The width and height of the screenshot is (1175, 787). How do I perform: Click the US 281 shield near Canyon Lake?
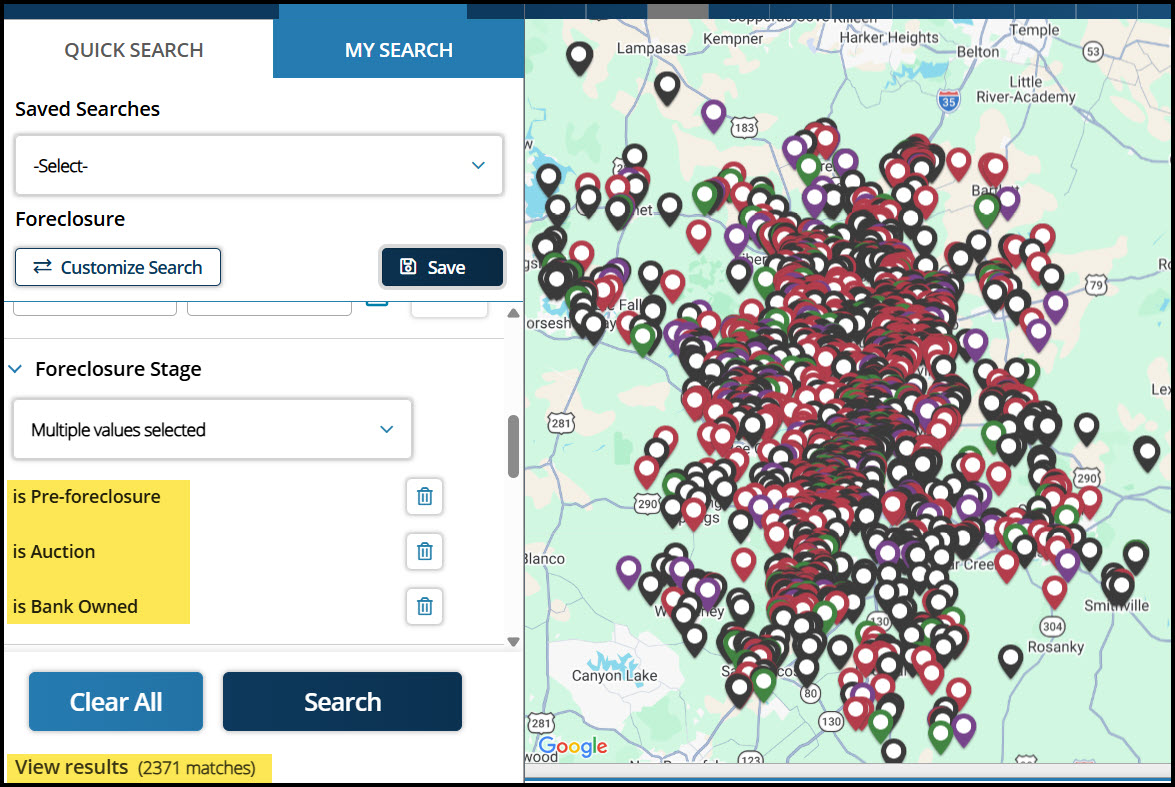[x=541, y=723]
